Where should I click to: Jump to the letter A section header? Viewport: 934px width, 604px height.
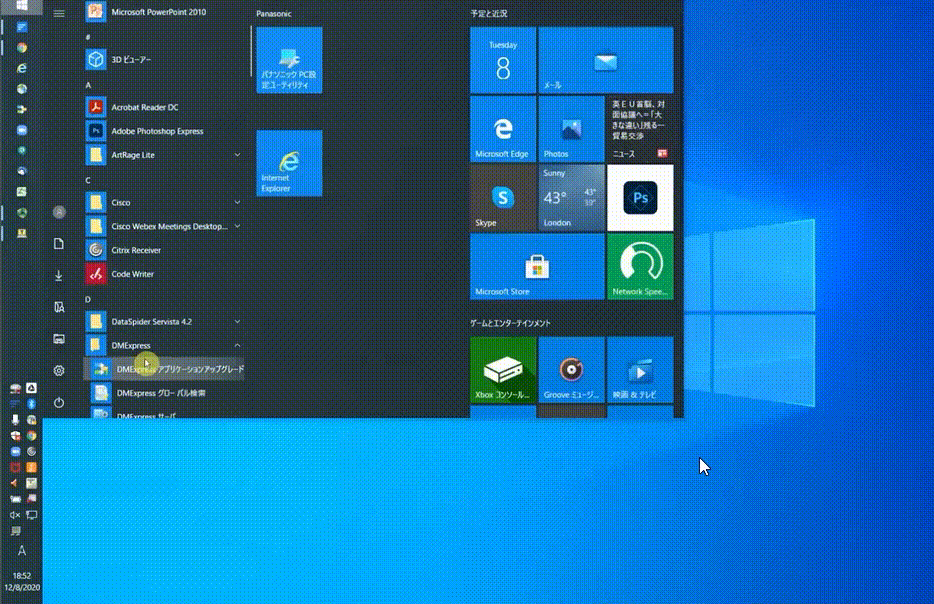point(88,85)
